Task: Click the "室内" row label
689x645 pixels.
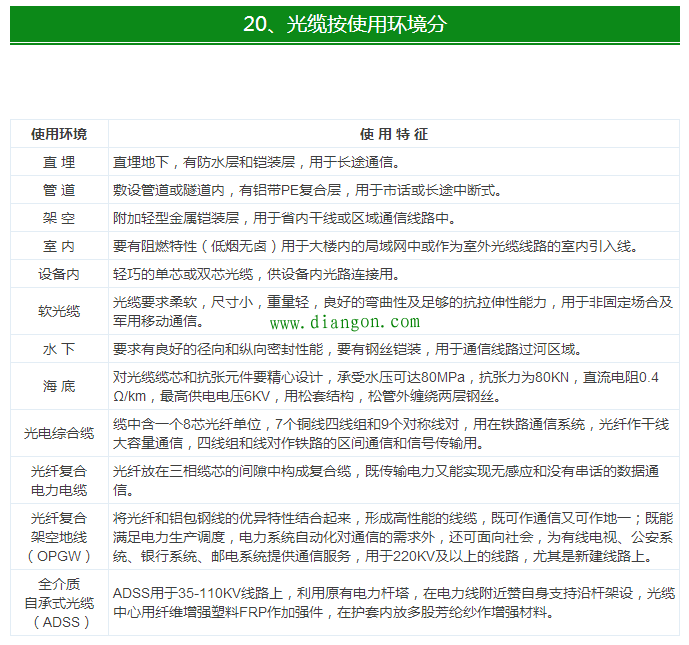Action: 58,246
